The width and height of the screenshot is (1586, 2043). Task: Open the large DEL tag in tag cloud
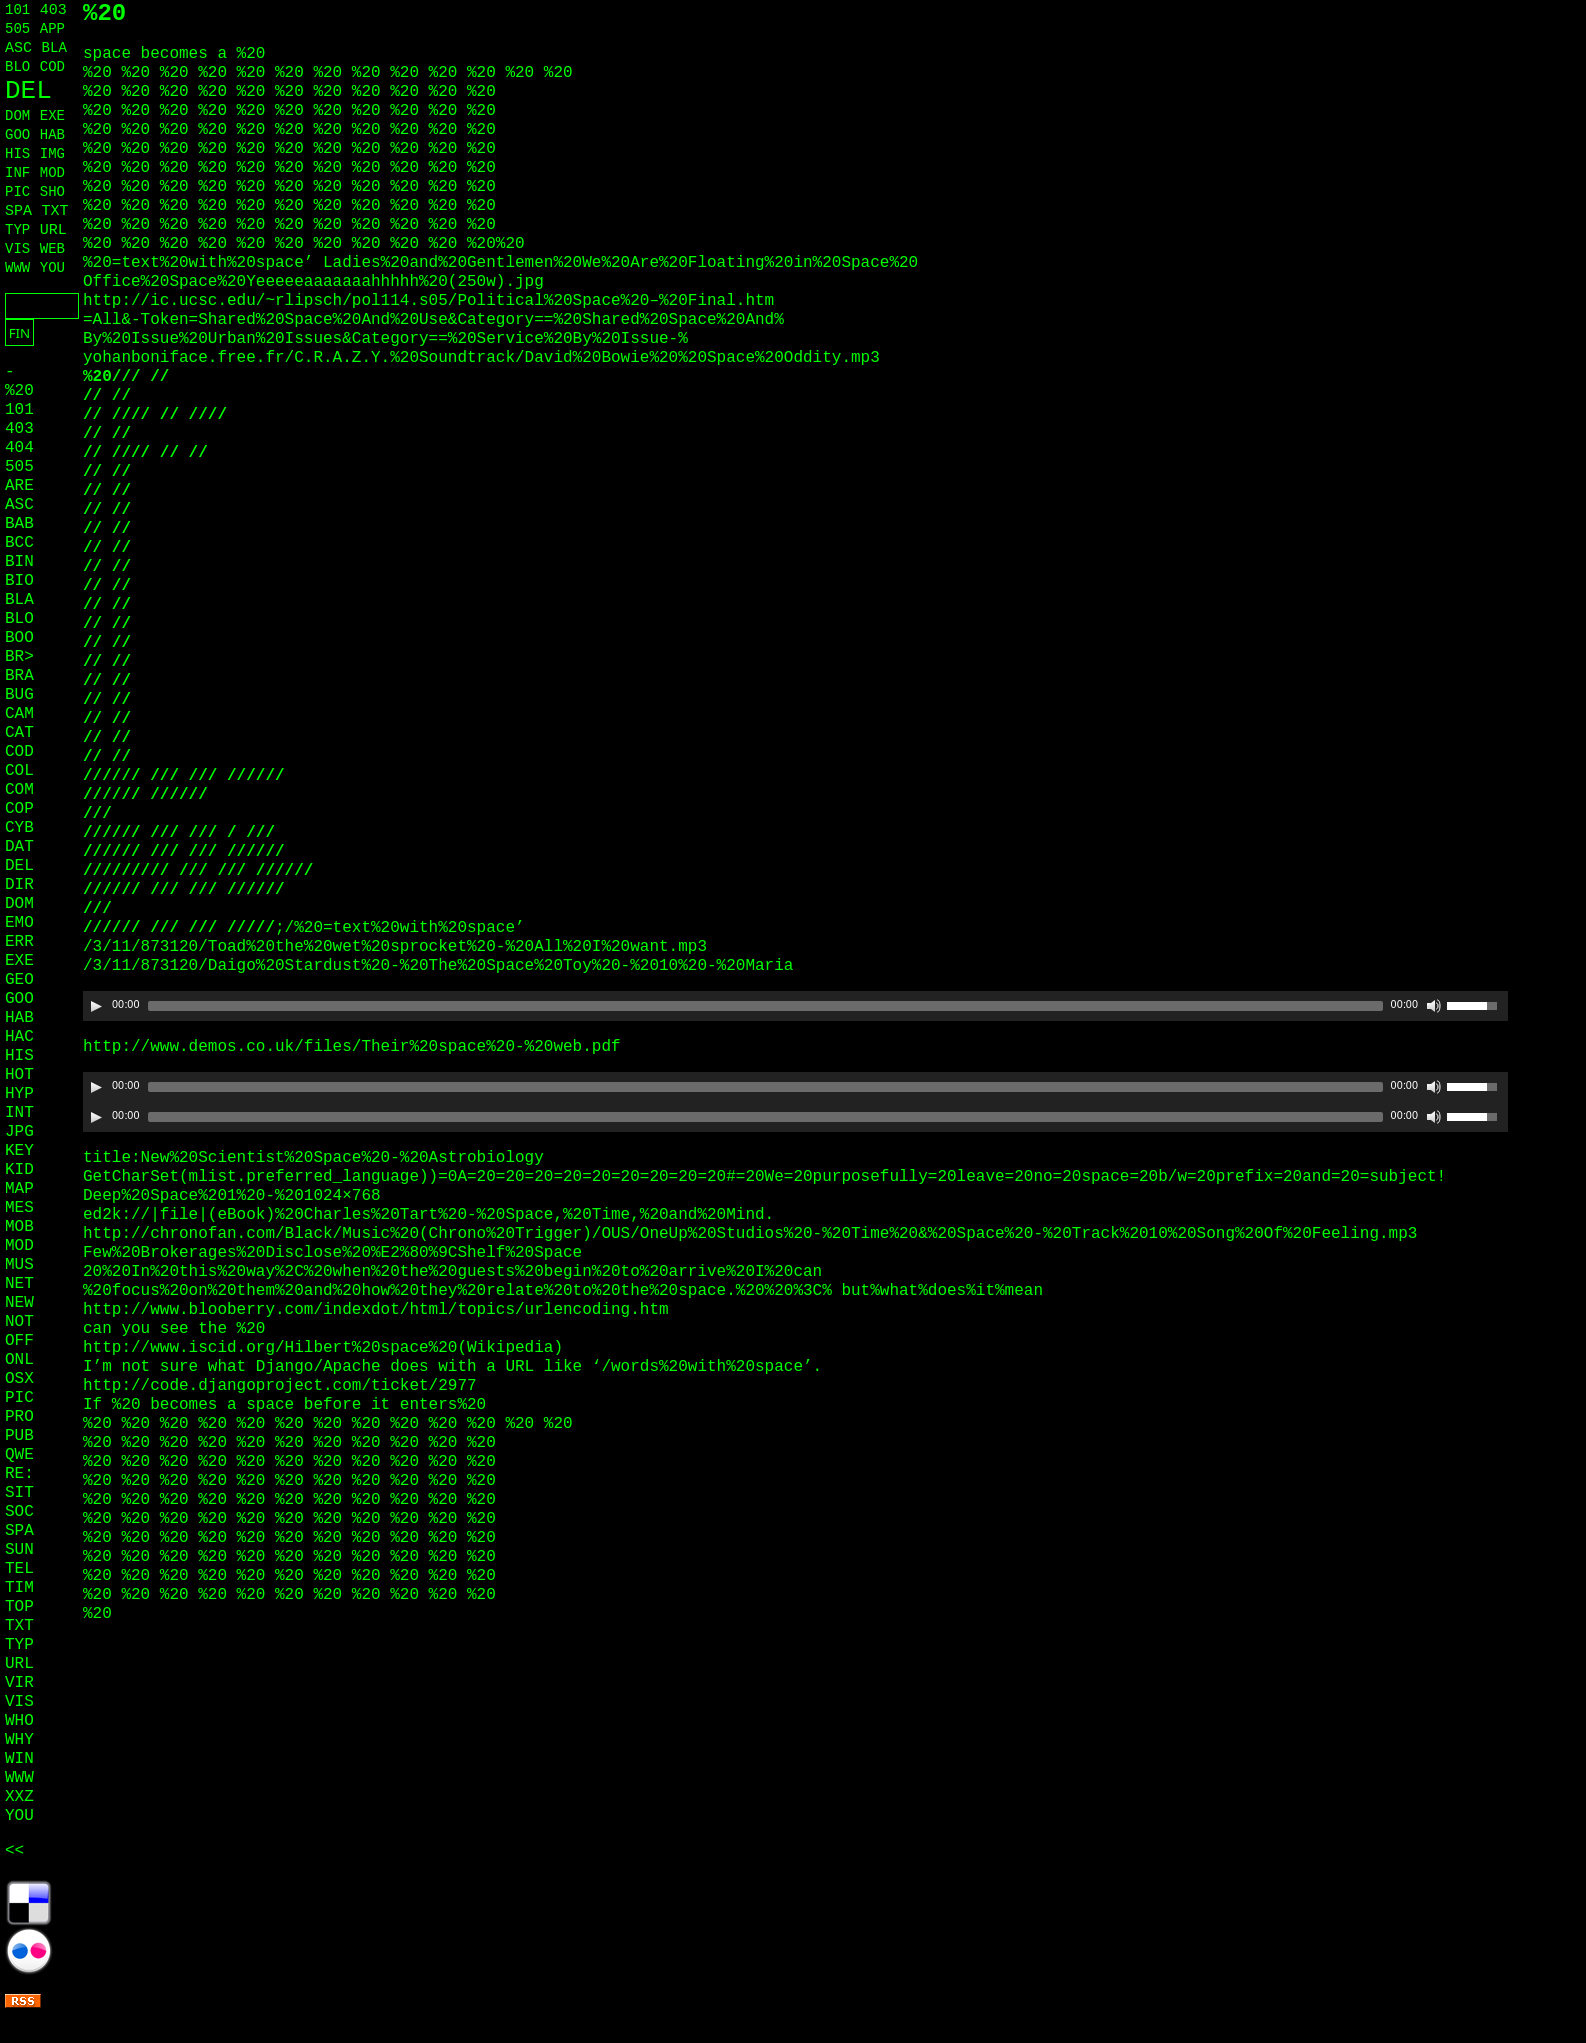pos(28,91)
